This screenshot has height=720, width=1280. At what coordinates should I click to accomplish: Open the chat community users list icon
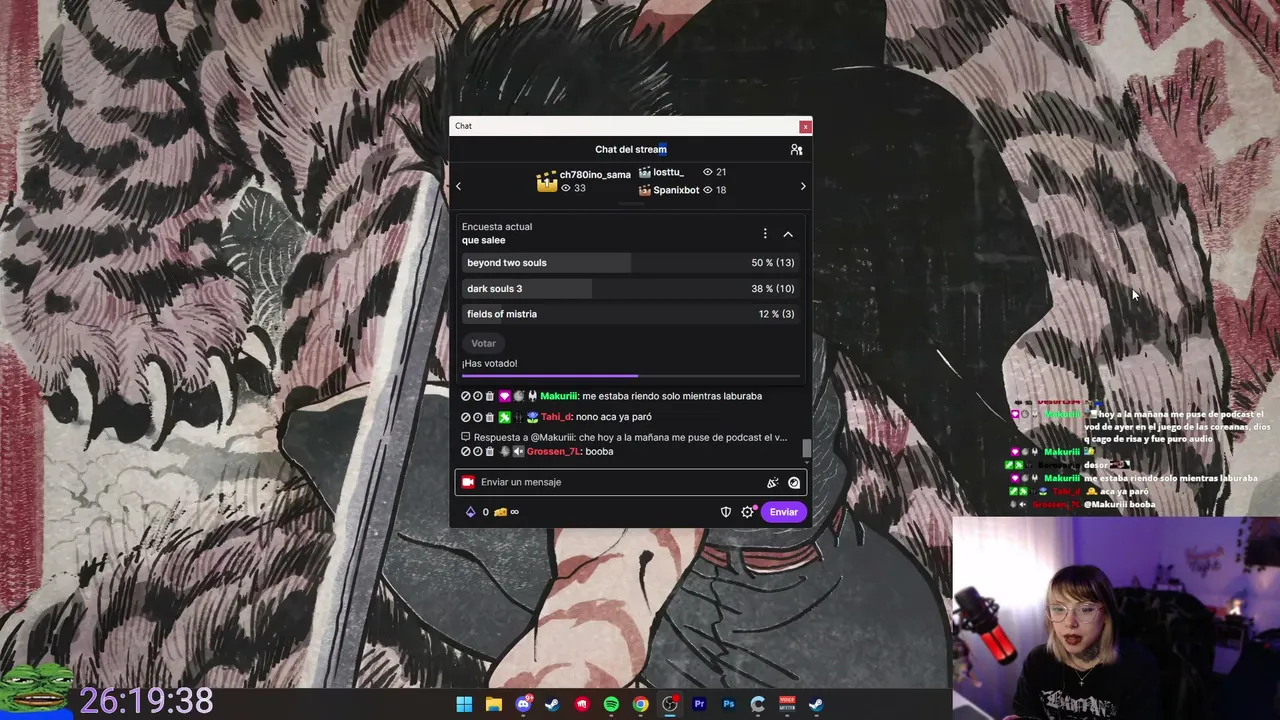[796, 149]
